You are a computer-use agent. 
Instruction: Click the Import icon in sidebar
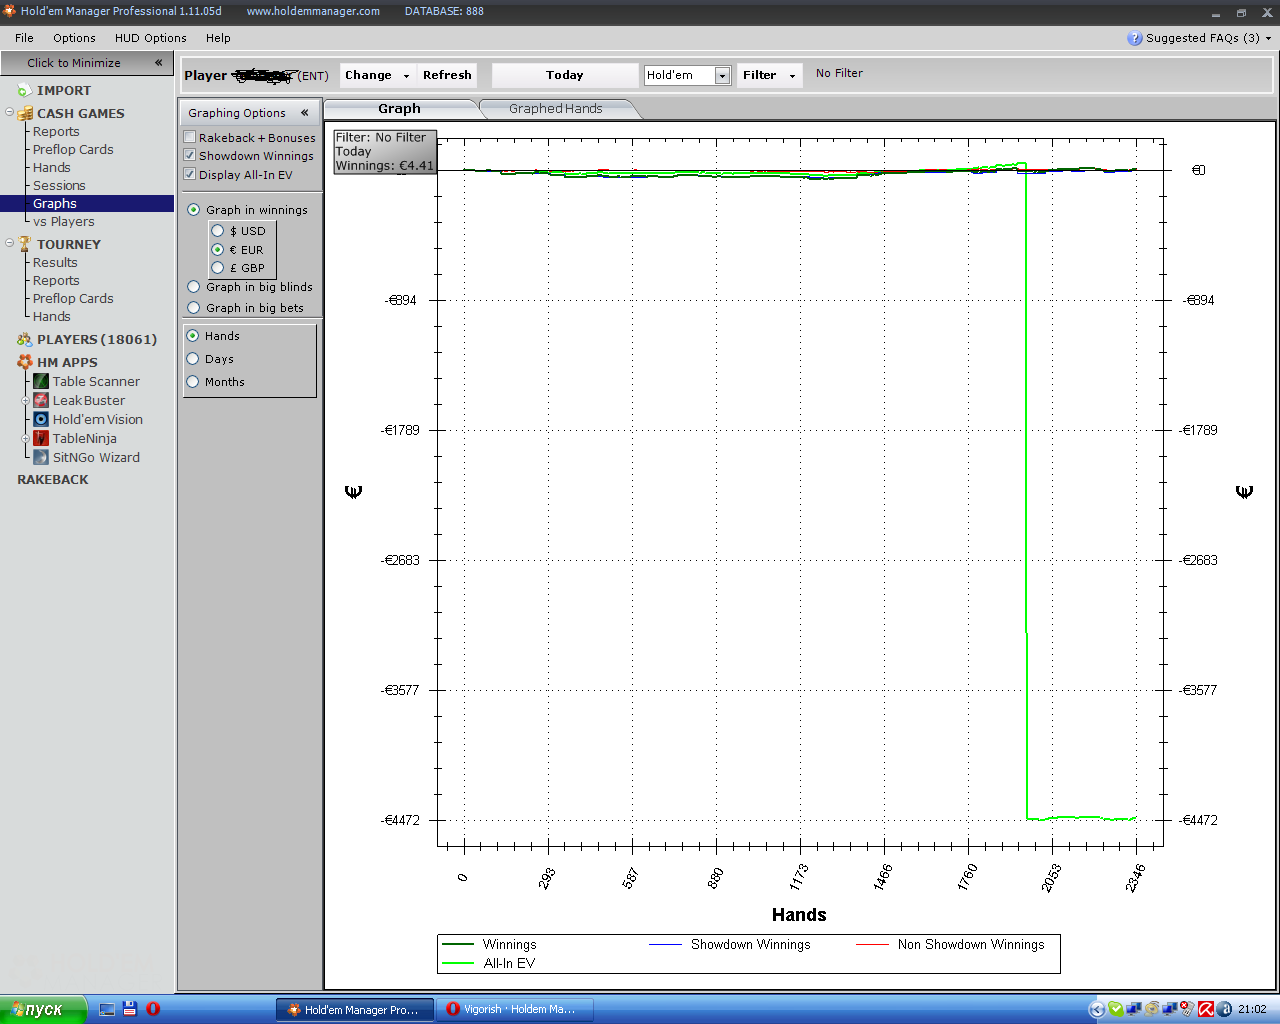click(x=25, y=90)
